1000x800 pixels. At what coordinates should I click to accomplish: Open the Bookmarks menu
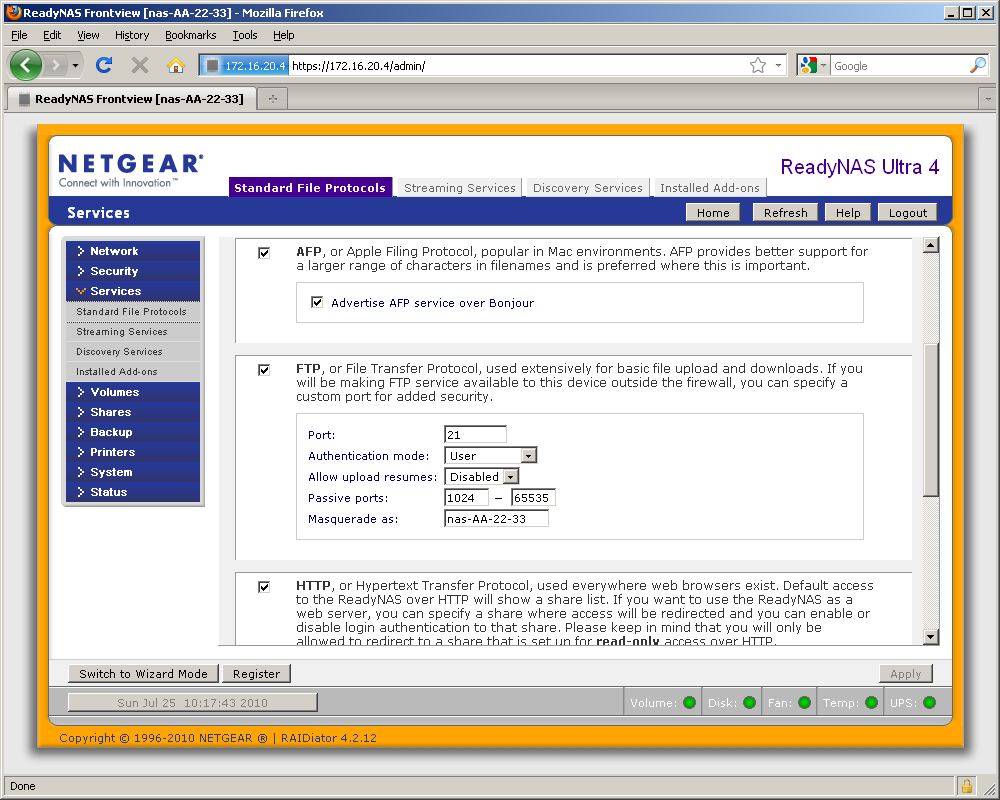point(190,35)
